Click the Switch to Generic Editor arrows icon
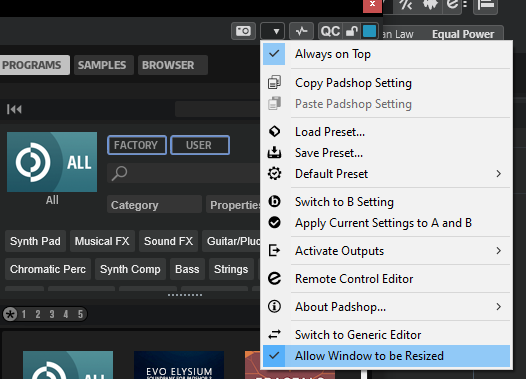 274,334
